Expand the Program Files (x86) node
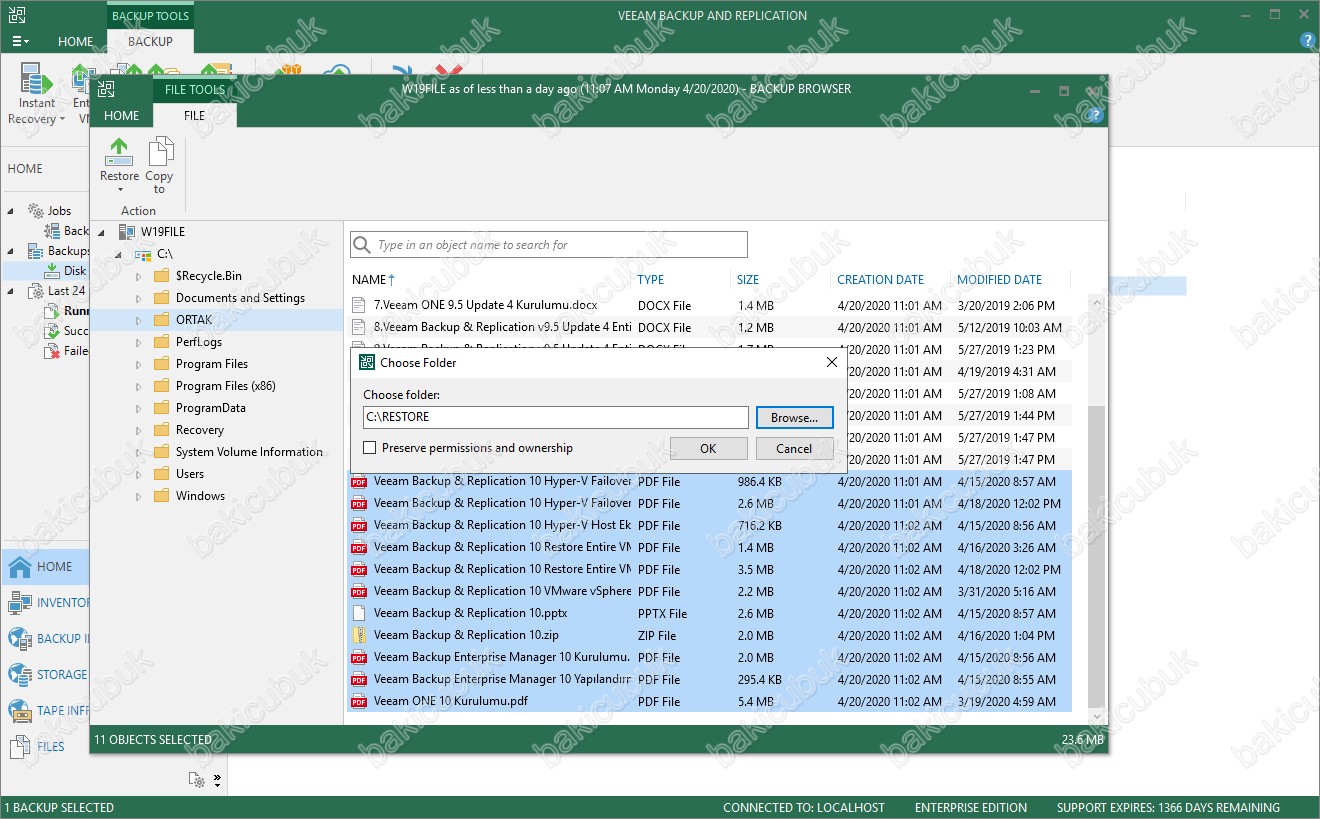Viewport: 1320px width, 819px height. (x=138, y=386)
